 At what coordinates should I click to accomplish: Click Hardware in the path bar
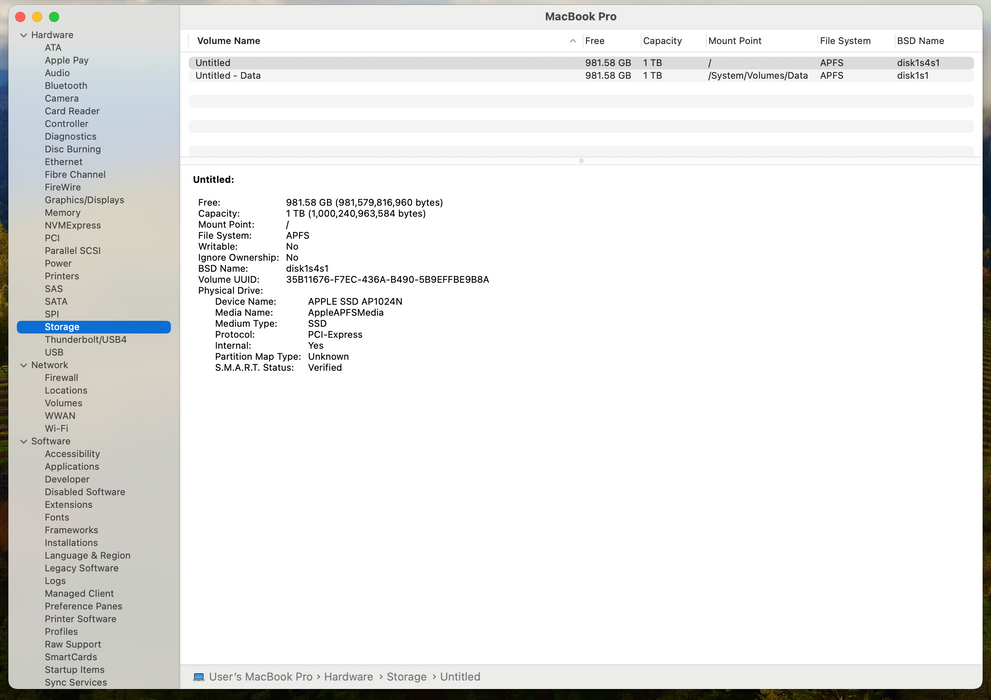pos(348,677)
